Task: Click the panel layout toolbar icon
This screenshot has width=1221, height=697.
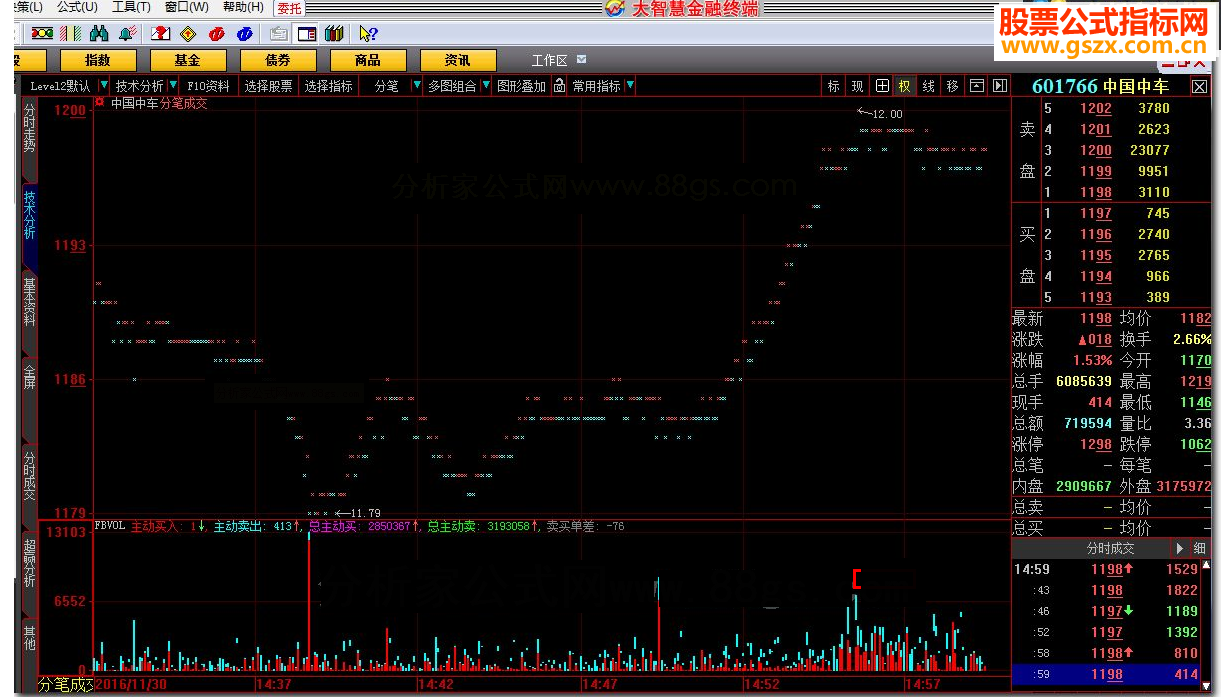Action: pyautogui.click(x=306, y=34)
